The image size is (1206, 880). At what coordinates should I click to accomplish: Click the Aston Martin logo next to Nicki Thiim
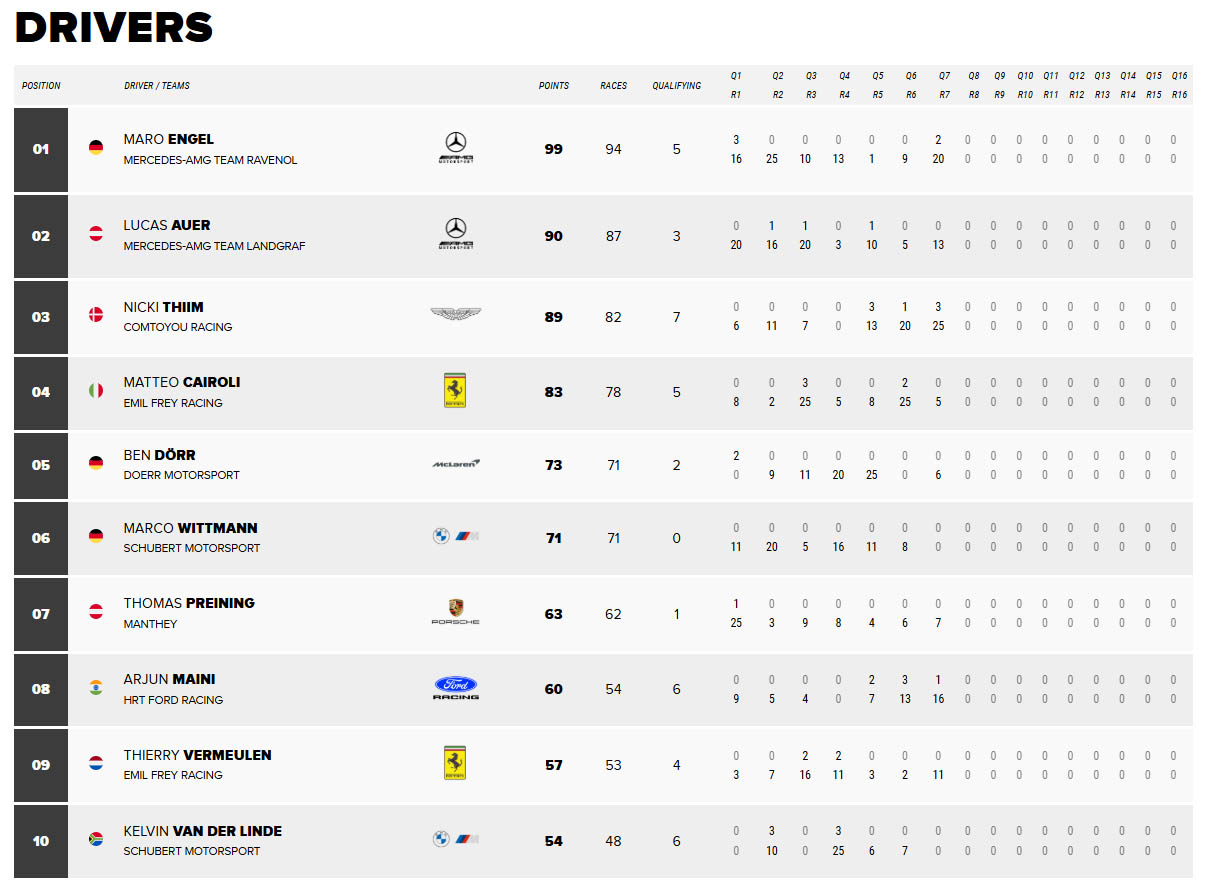click(x=455, y=315)
